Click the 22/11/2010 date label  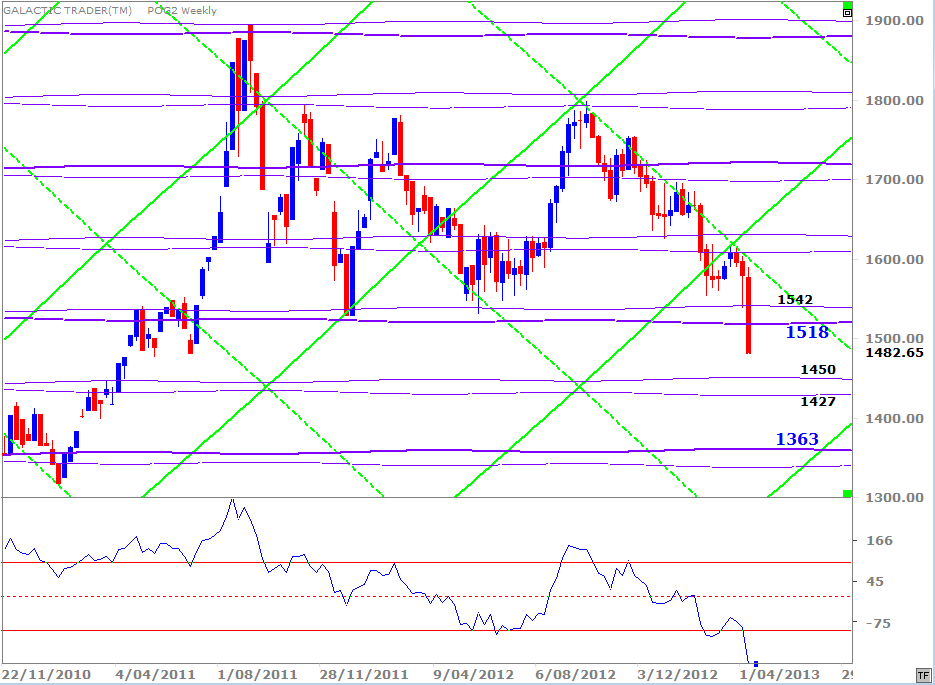[46, 675]
